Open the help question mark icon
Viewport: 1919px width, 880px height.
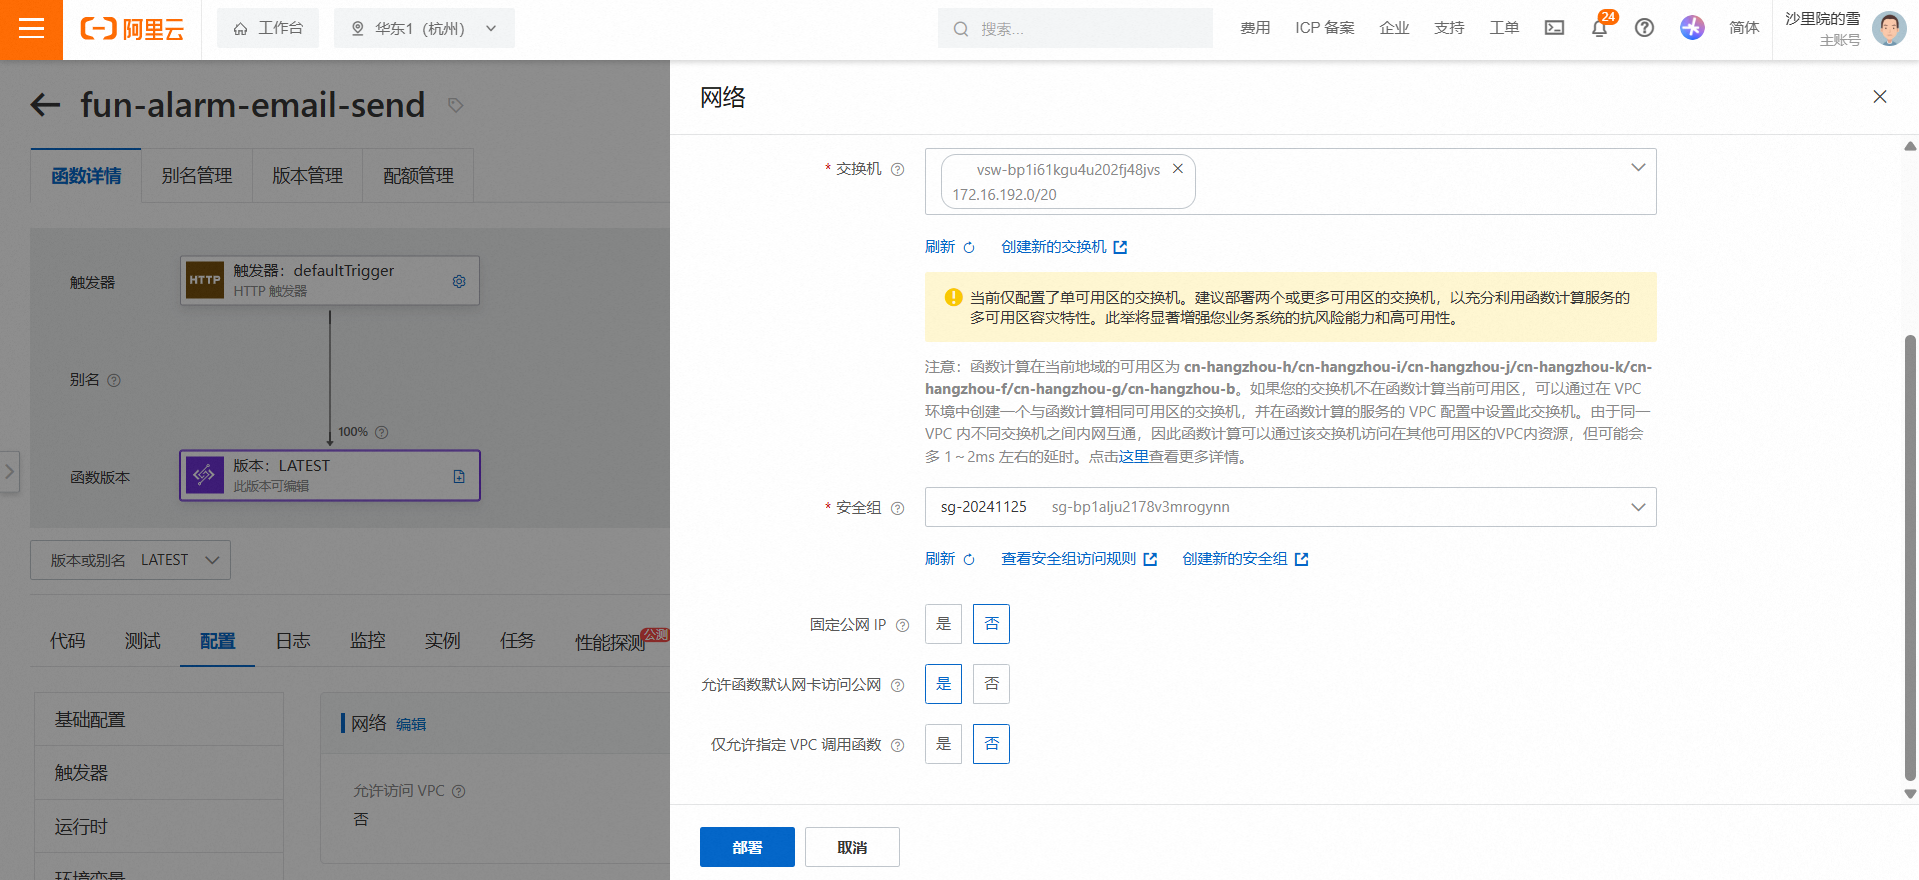click(x=1644, y=28)
